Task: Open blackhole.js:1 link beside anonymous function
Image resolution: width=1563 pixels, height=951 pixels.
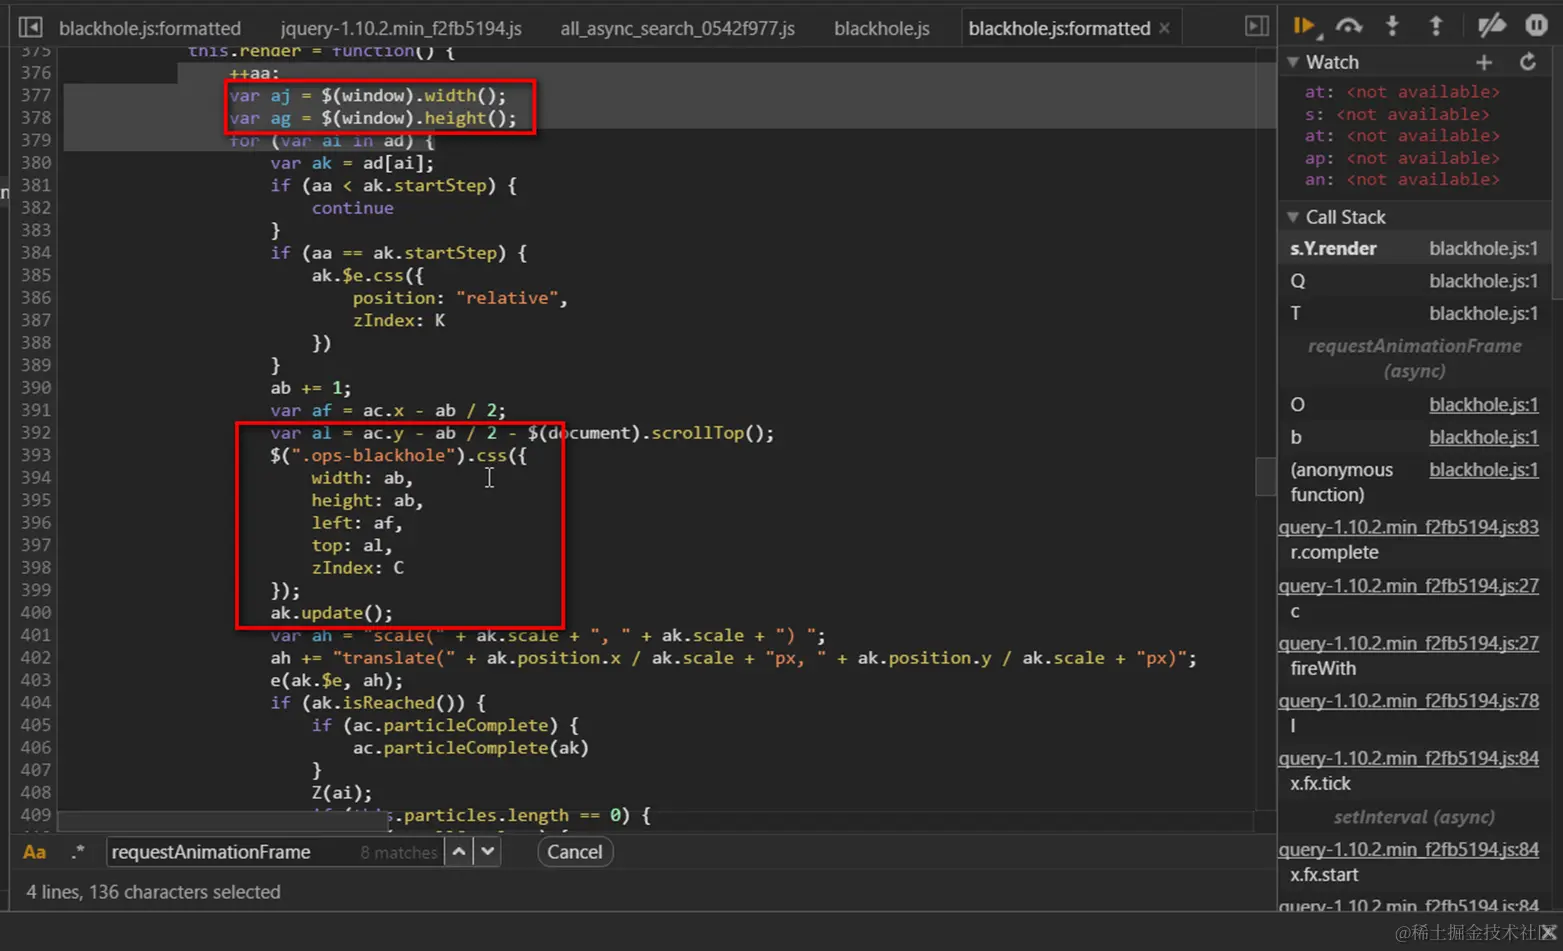Action: click(1483, 469)
